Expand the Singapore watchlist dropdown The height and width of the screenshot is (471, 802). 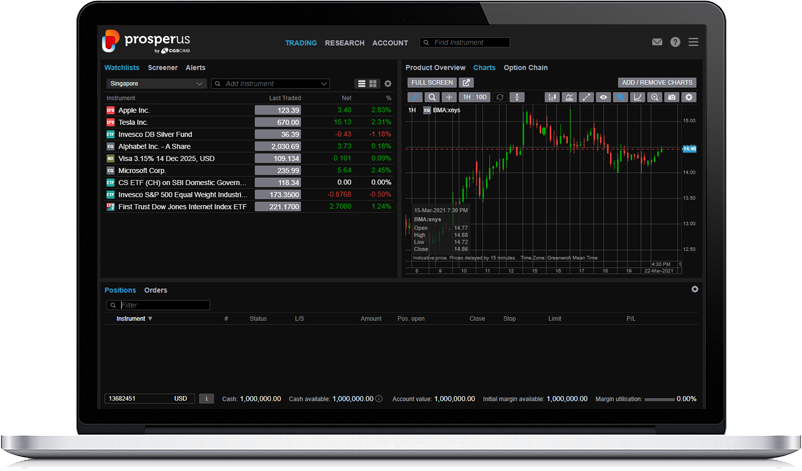coord(155,84)
